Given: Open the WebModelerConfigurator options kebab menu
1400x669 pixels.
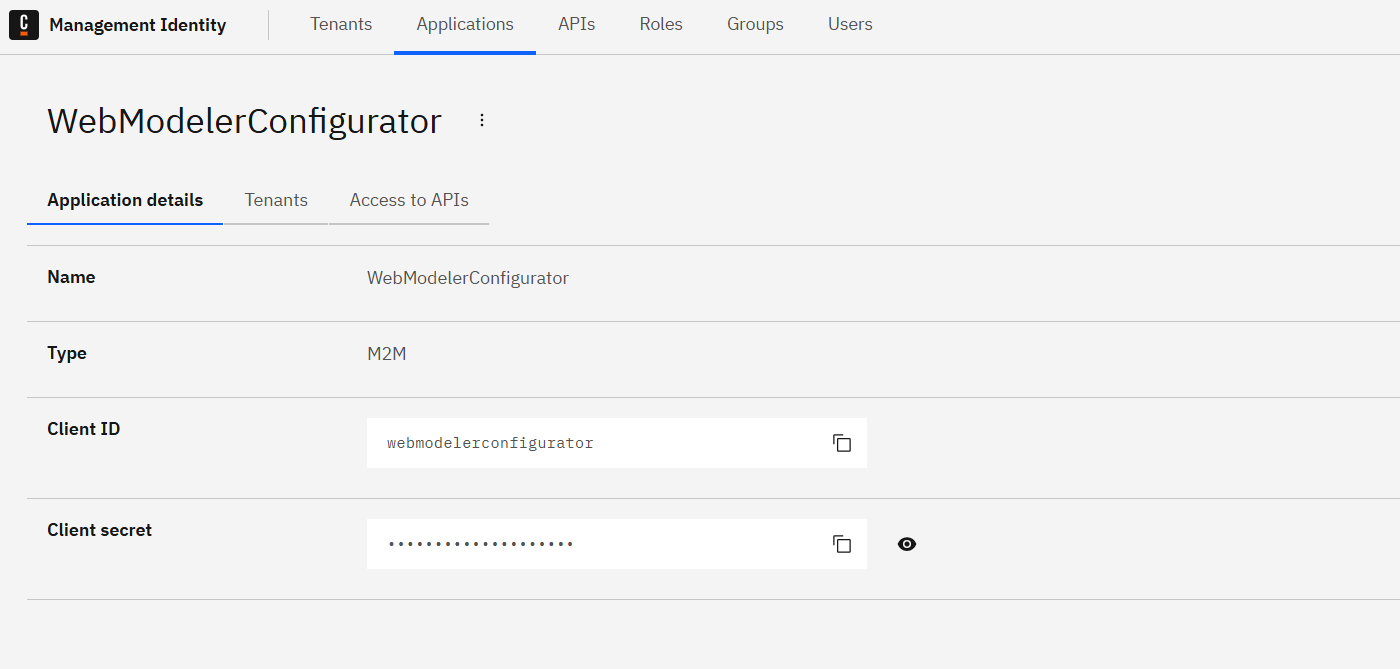Looking at the screenshot, I should pyautogui.click(x=482, y=120).
